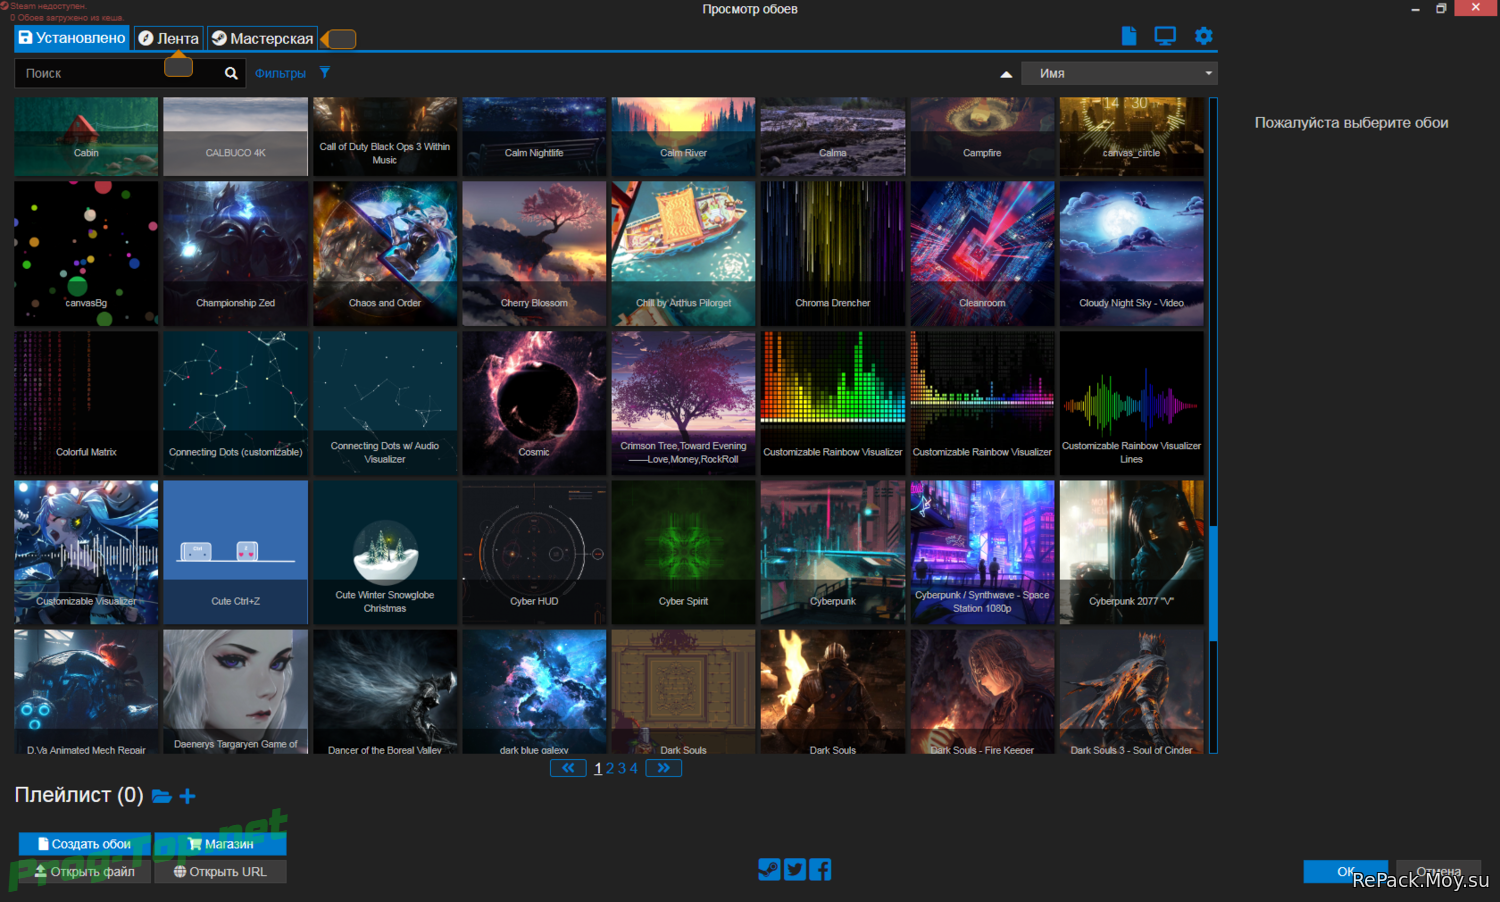Select the CALBUCO 4K wallpaper

236,136
